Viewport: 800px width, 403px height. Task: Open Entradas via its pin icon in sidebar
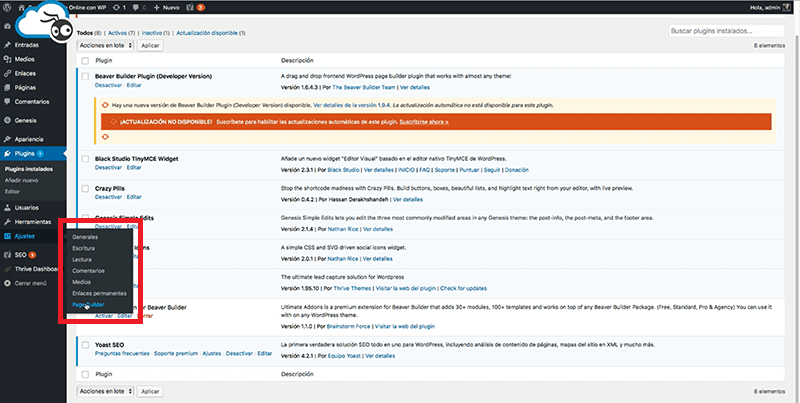click(7, 45)
